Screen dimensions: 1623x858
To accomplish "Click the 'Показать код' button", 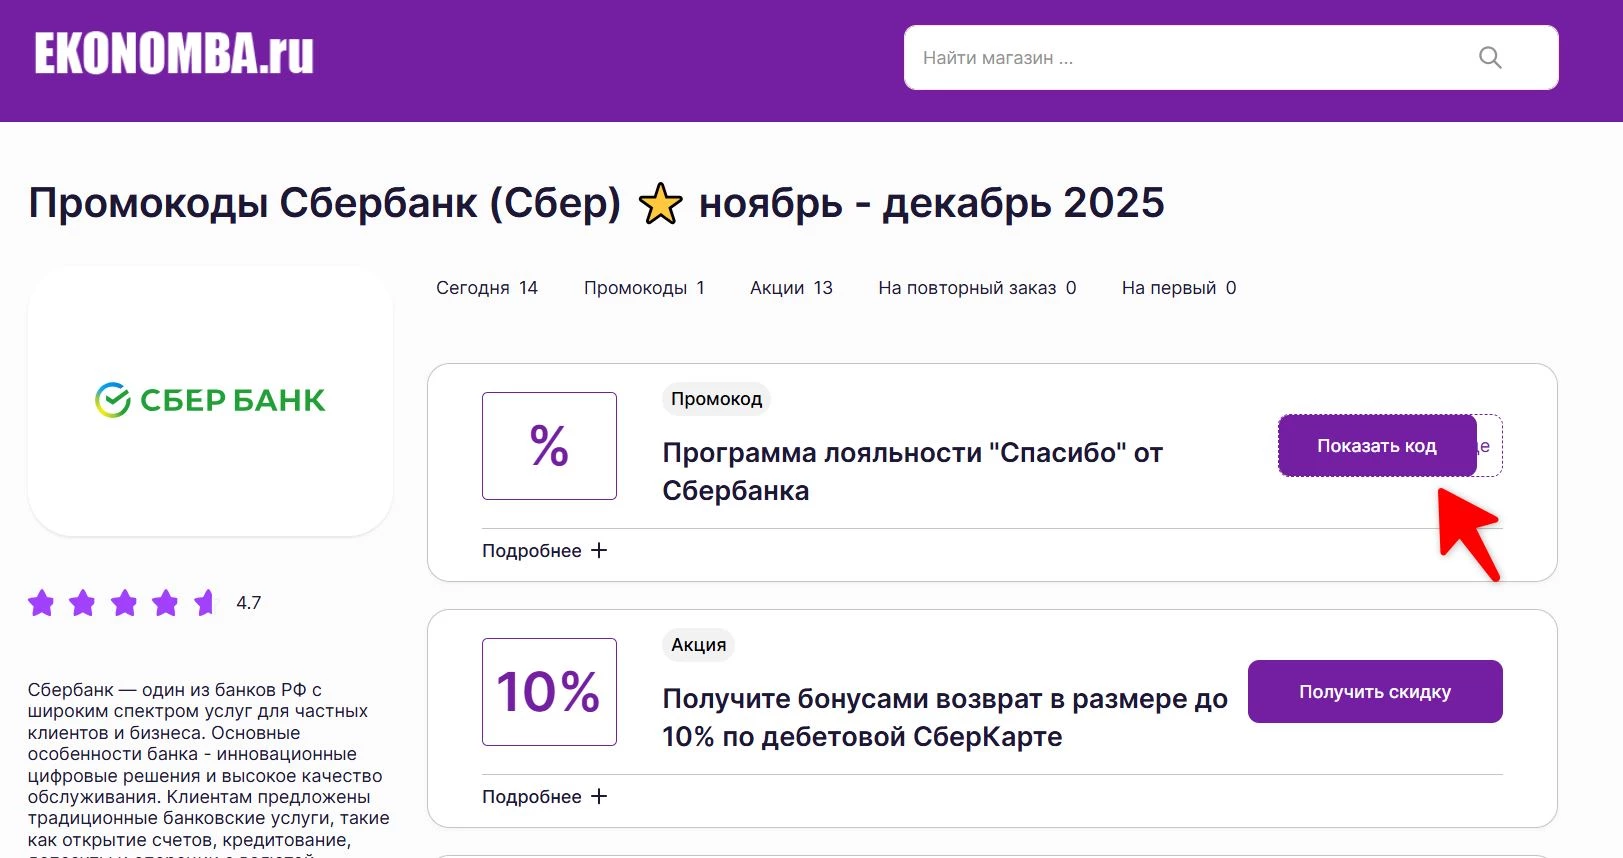I will click(x=1377, y=446).
